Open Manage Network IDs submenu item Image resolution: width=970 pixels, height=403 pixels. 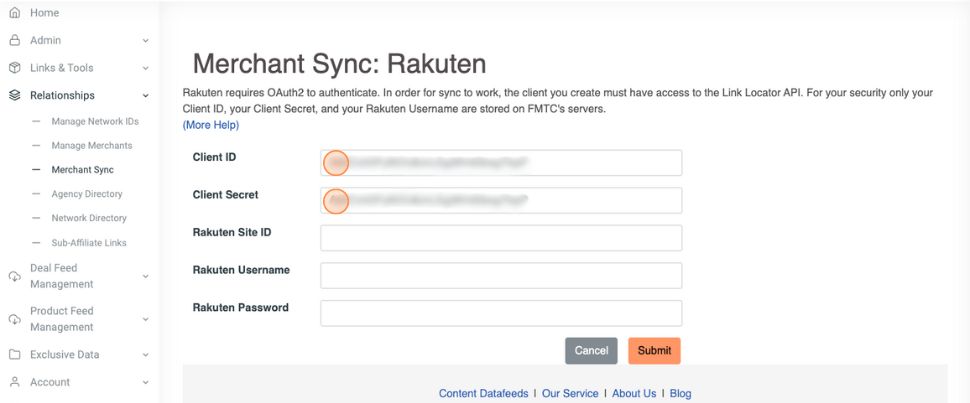point(95,122)
